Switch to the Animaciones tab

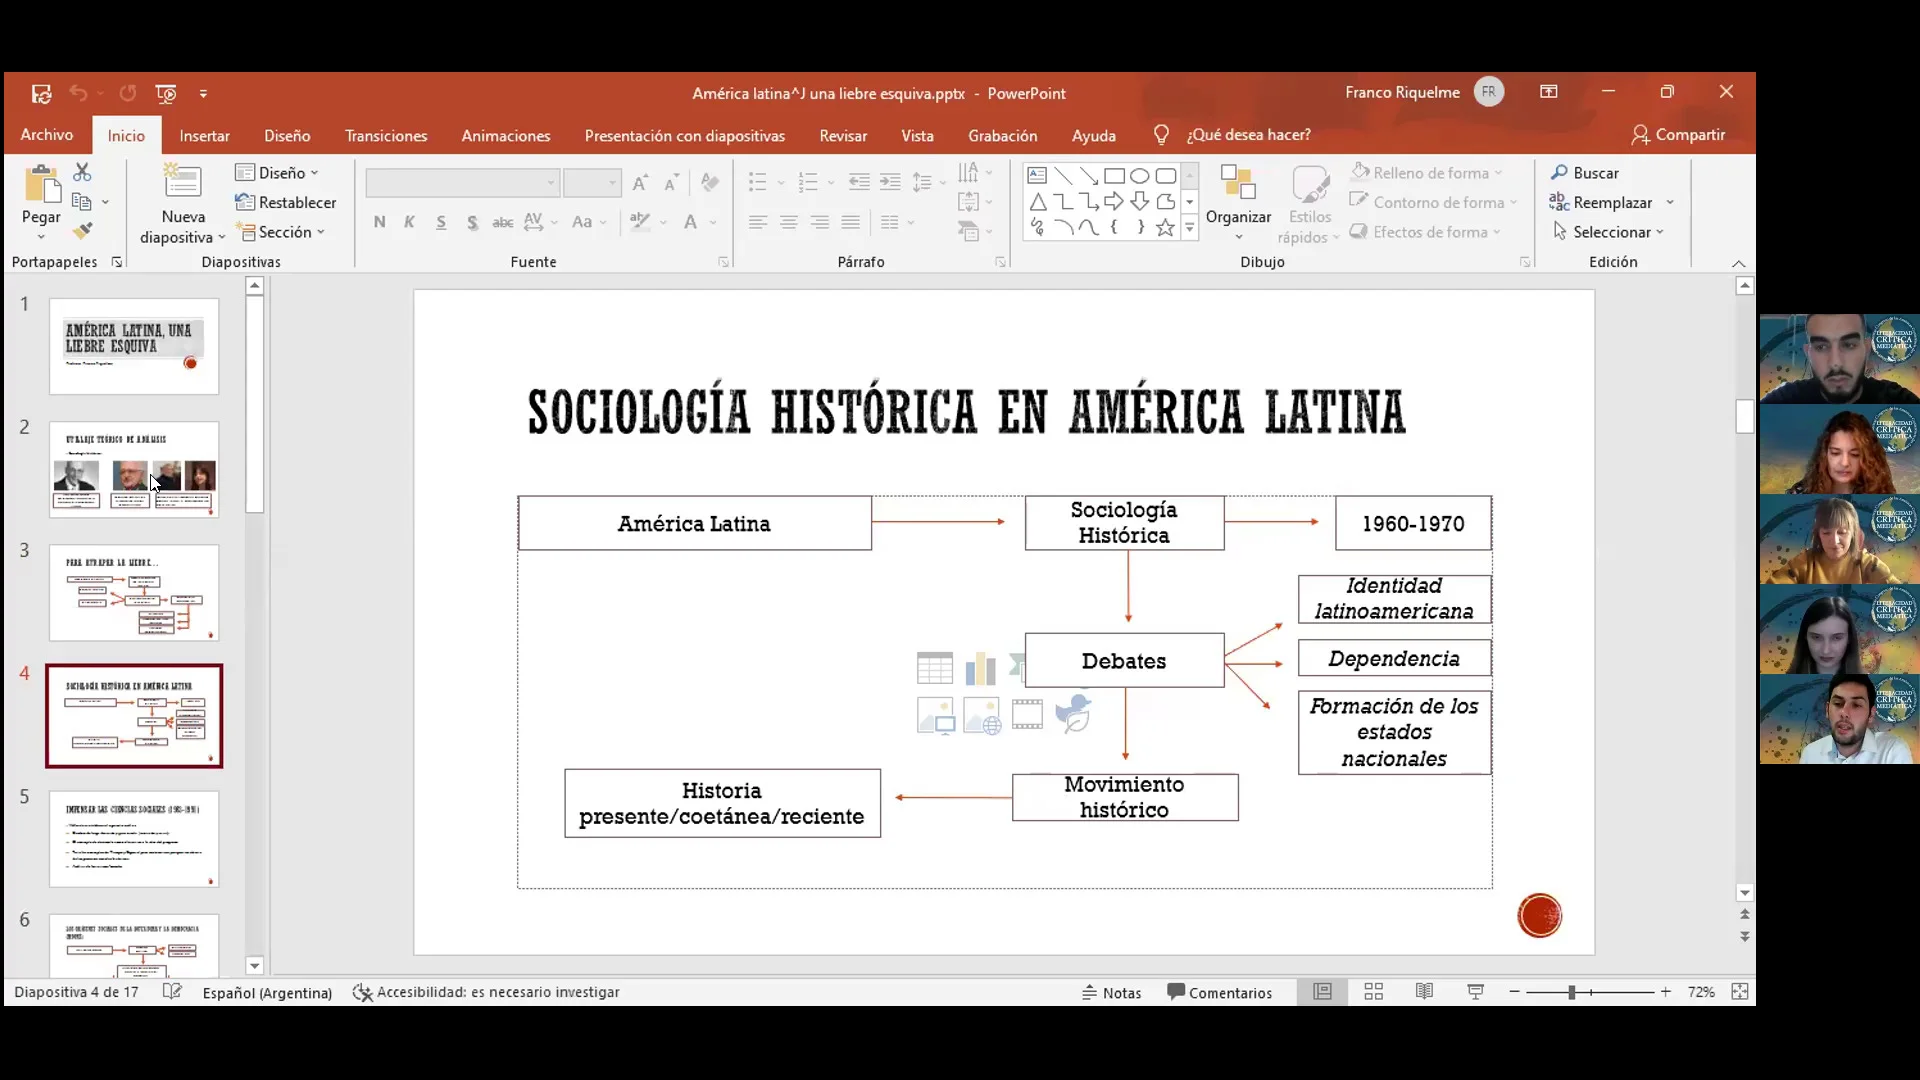pyautogui.click(x=506, y=135)
